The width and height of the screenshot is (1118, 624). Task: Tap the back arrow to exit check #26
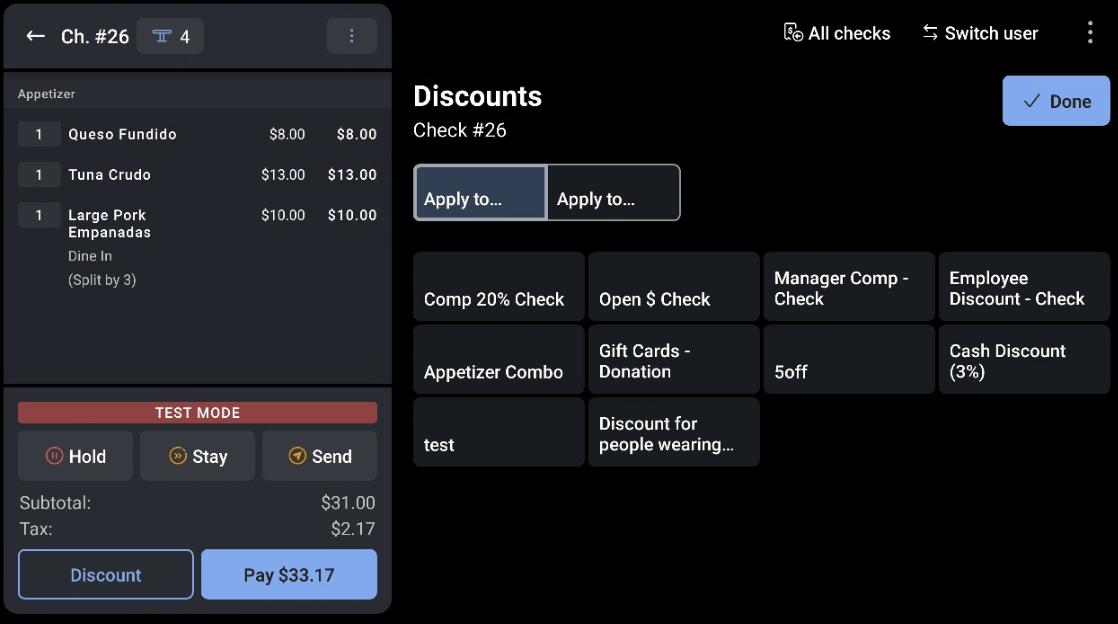coord(35,35)
